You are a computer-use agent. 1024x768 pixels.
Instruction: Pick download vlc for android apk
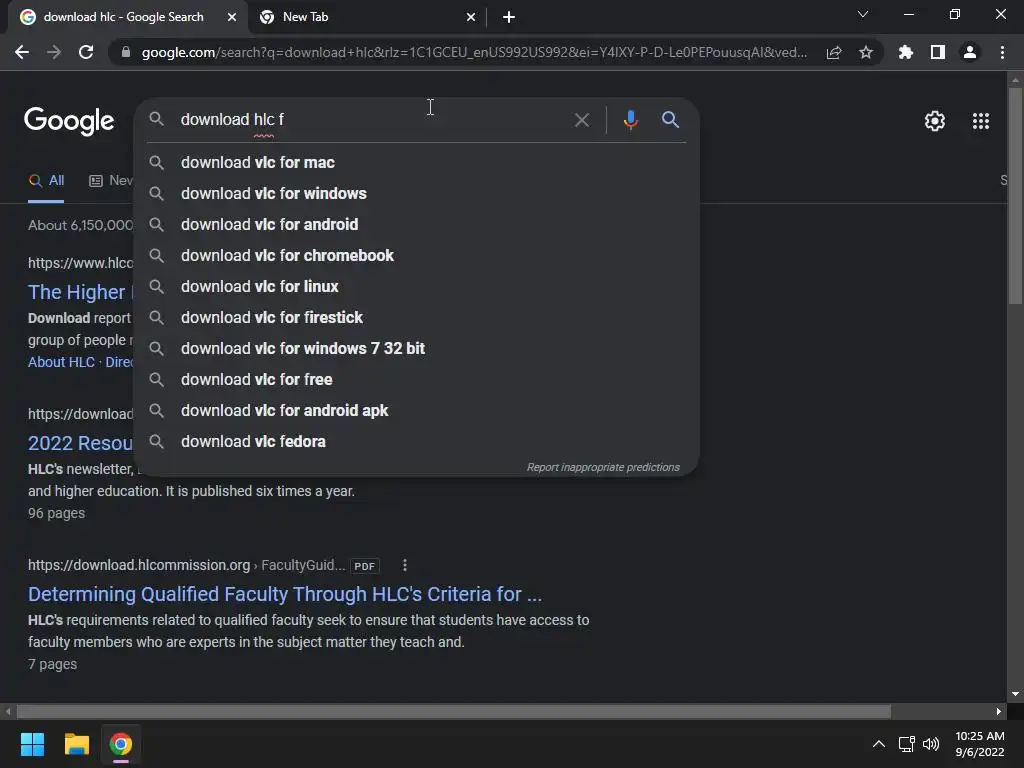coord(416,411)
